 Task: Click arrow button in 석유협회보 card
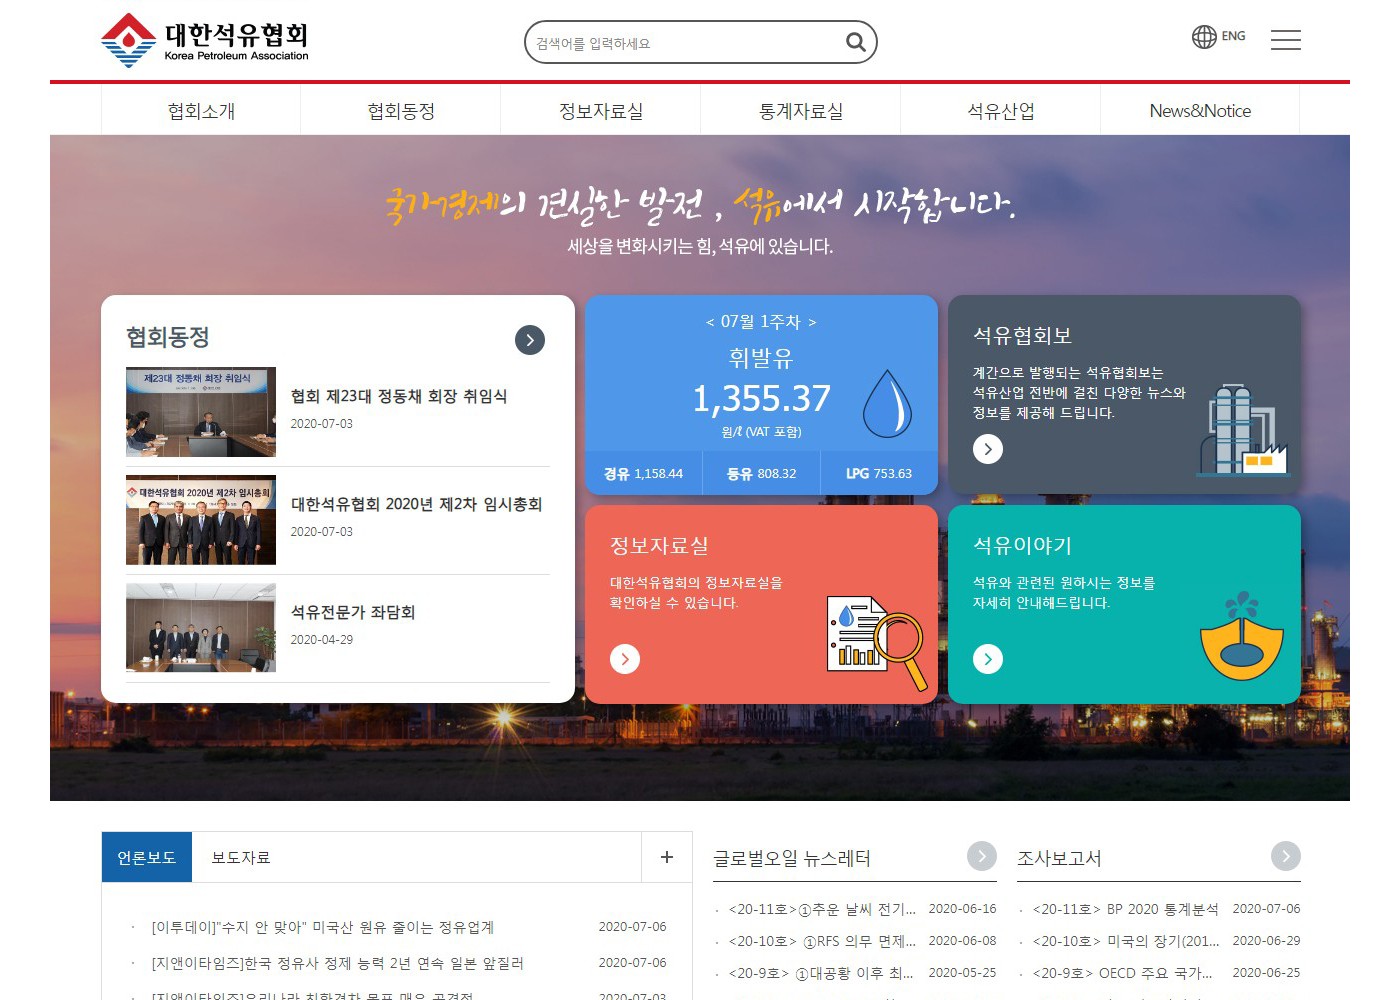pyautogui.click(x=988, y=449)
